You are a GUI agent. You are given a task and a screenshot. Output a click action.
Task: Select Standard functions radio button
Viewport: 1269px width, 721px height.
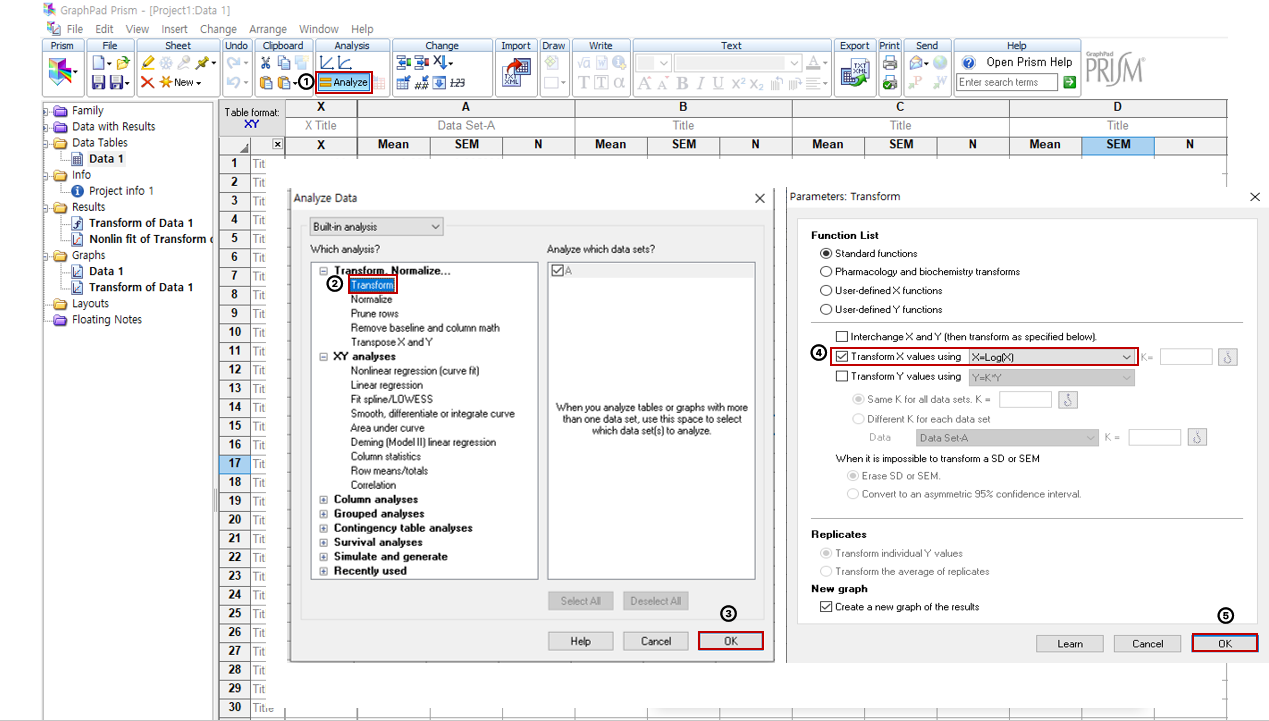[826, 254]
